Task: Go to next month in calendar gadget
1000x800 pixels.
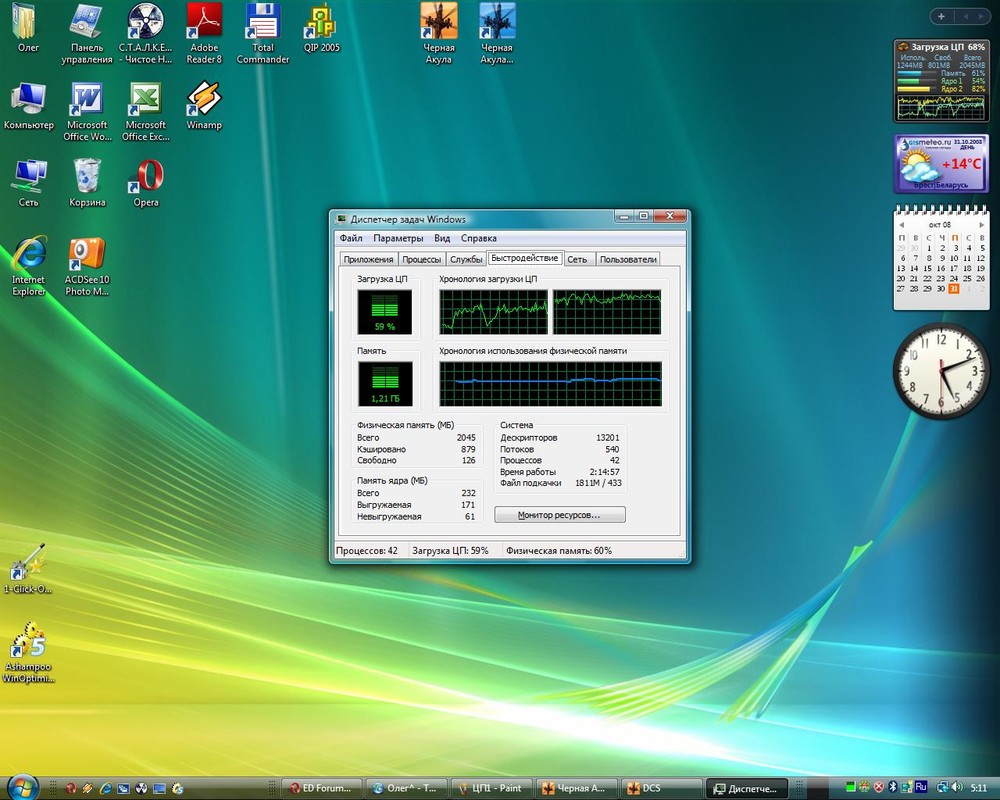Action: point(982,224)
